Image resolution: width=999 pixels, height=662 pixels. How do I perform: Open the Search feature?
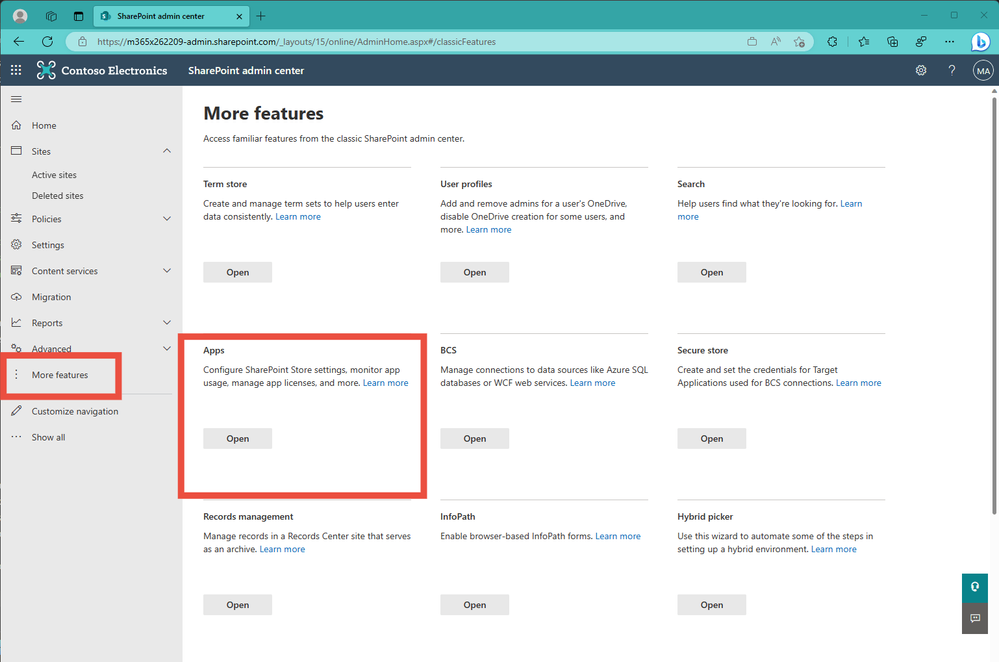pyautogui.click(x=712, y=272)
